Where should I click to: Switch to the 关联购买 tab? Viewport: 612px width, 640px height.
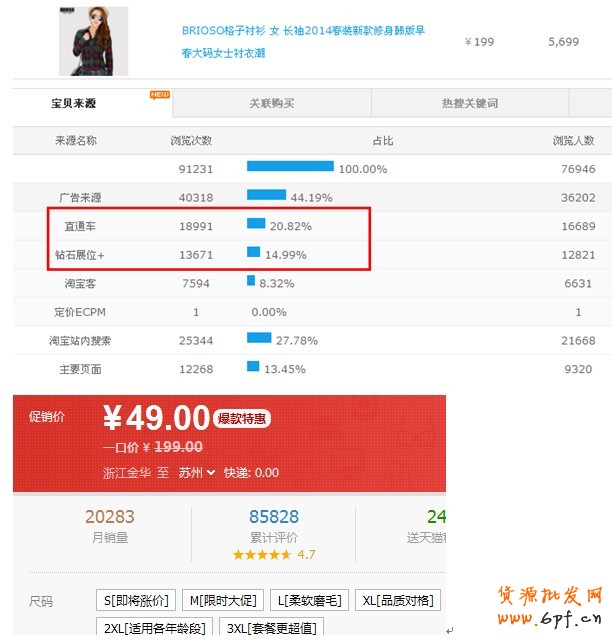(271, 103)
